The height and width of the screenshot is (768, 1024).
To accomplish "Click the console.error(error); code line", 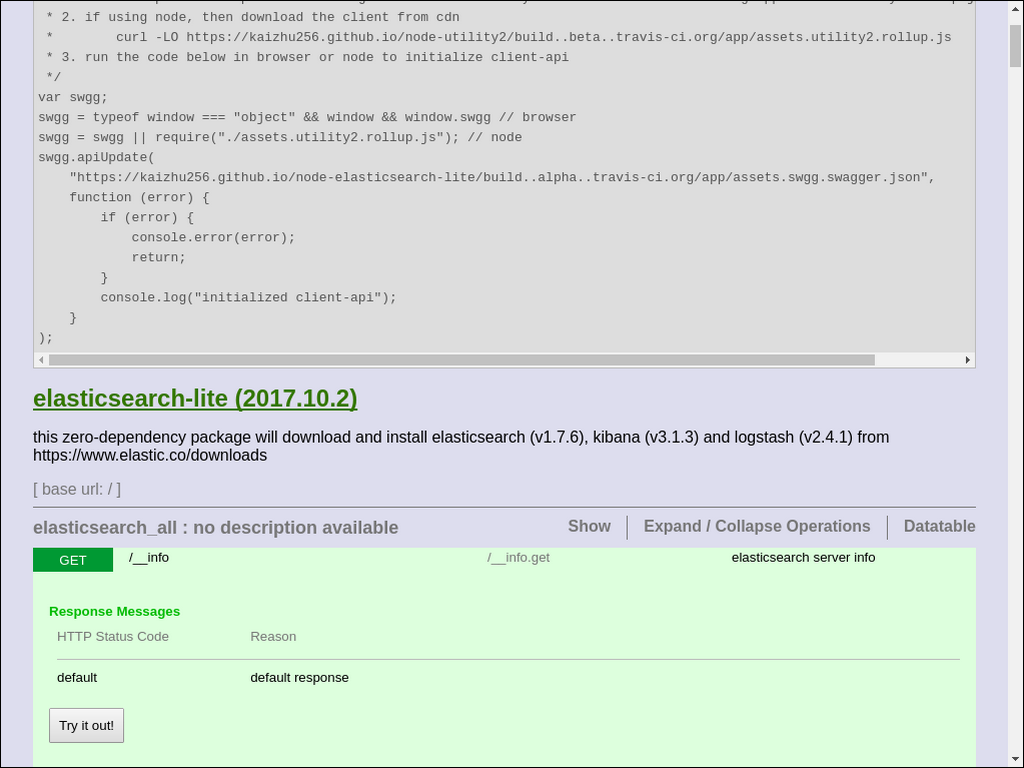I will point(214,238).
